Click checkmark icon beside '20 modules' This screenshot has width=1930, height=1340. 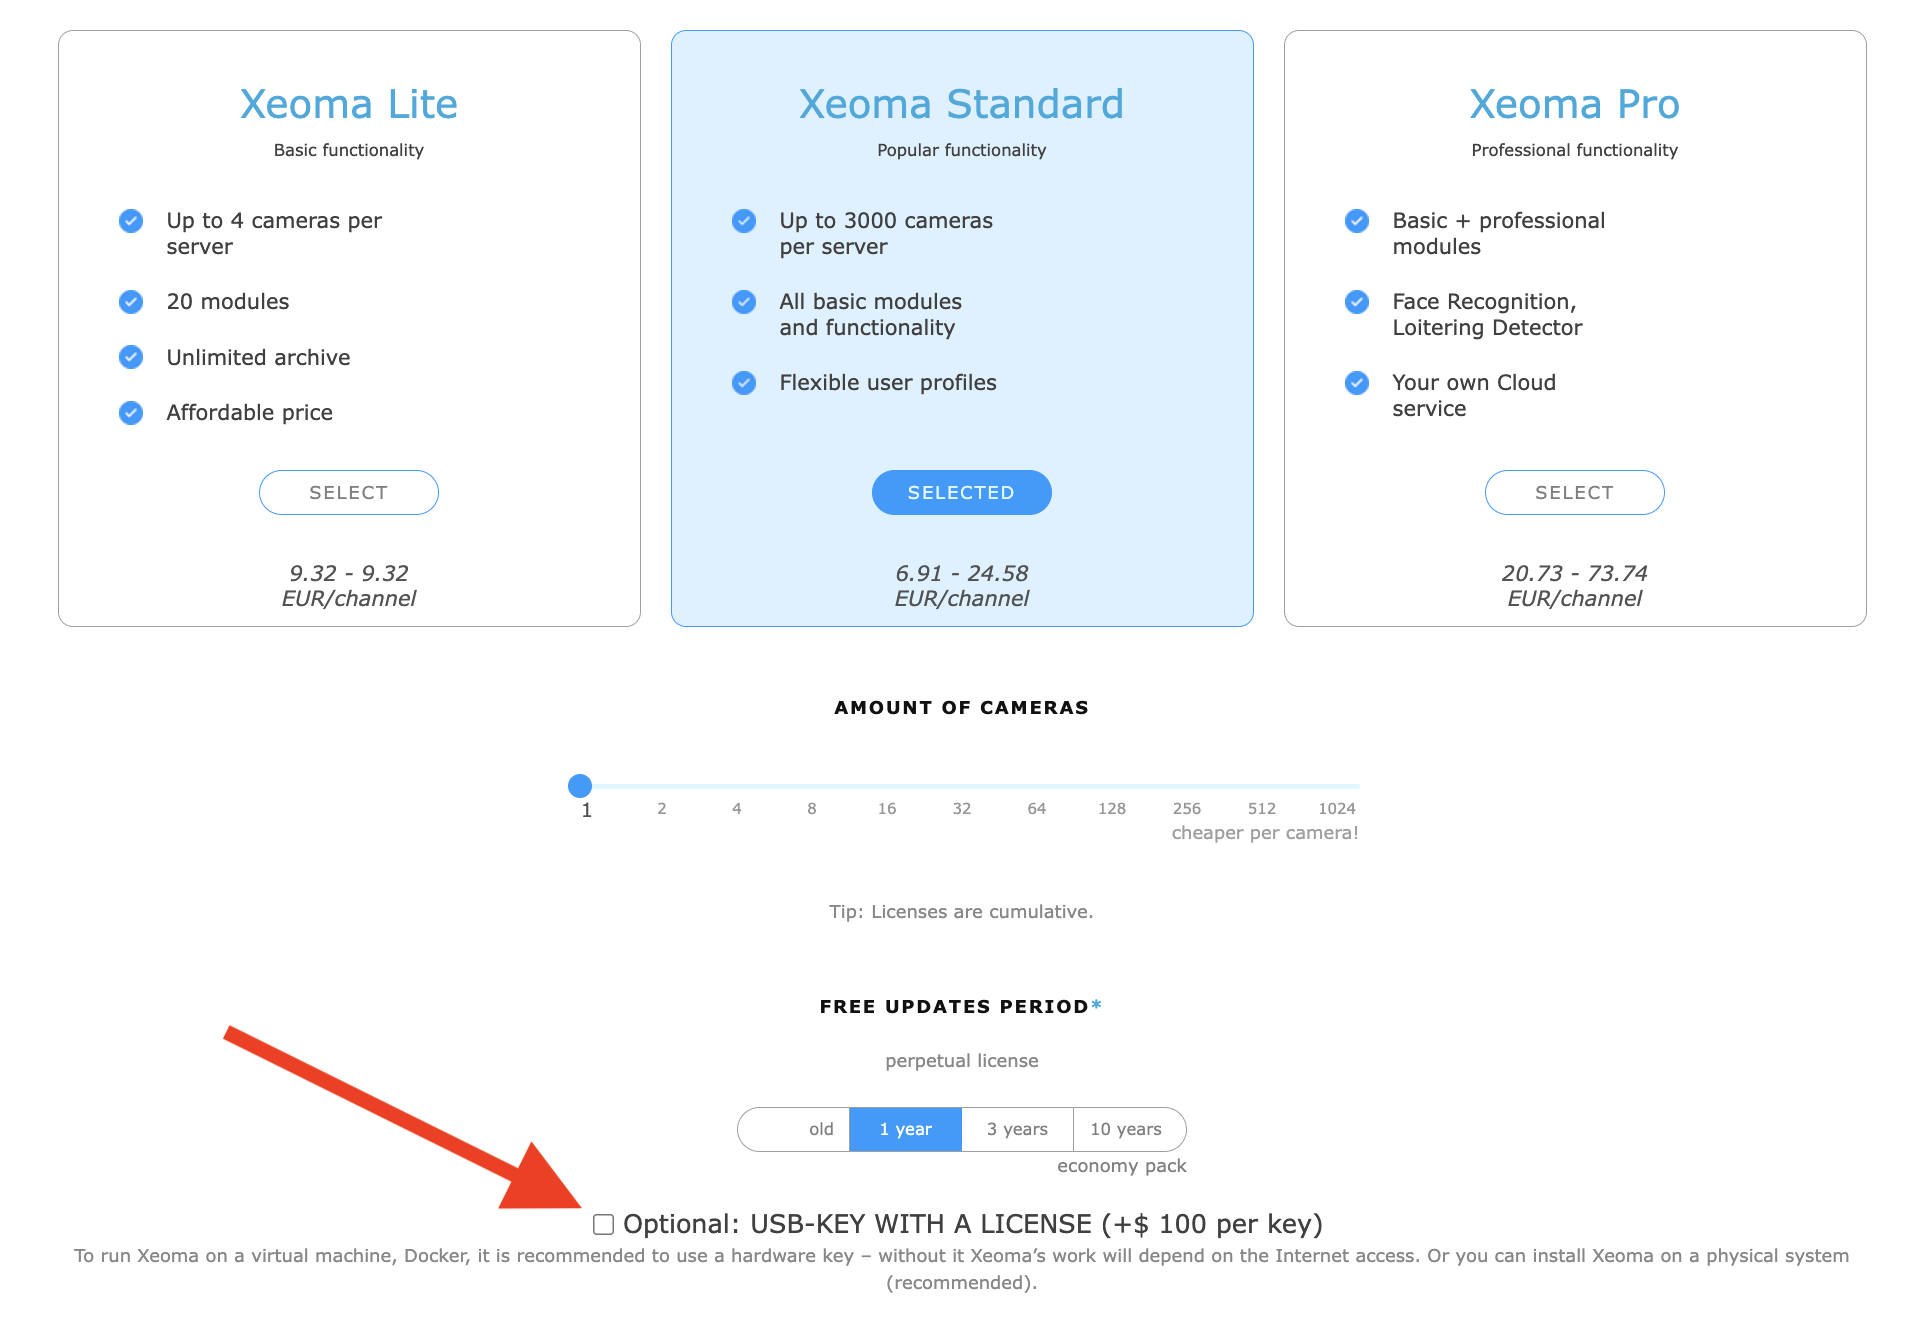(x=131, y=302)
